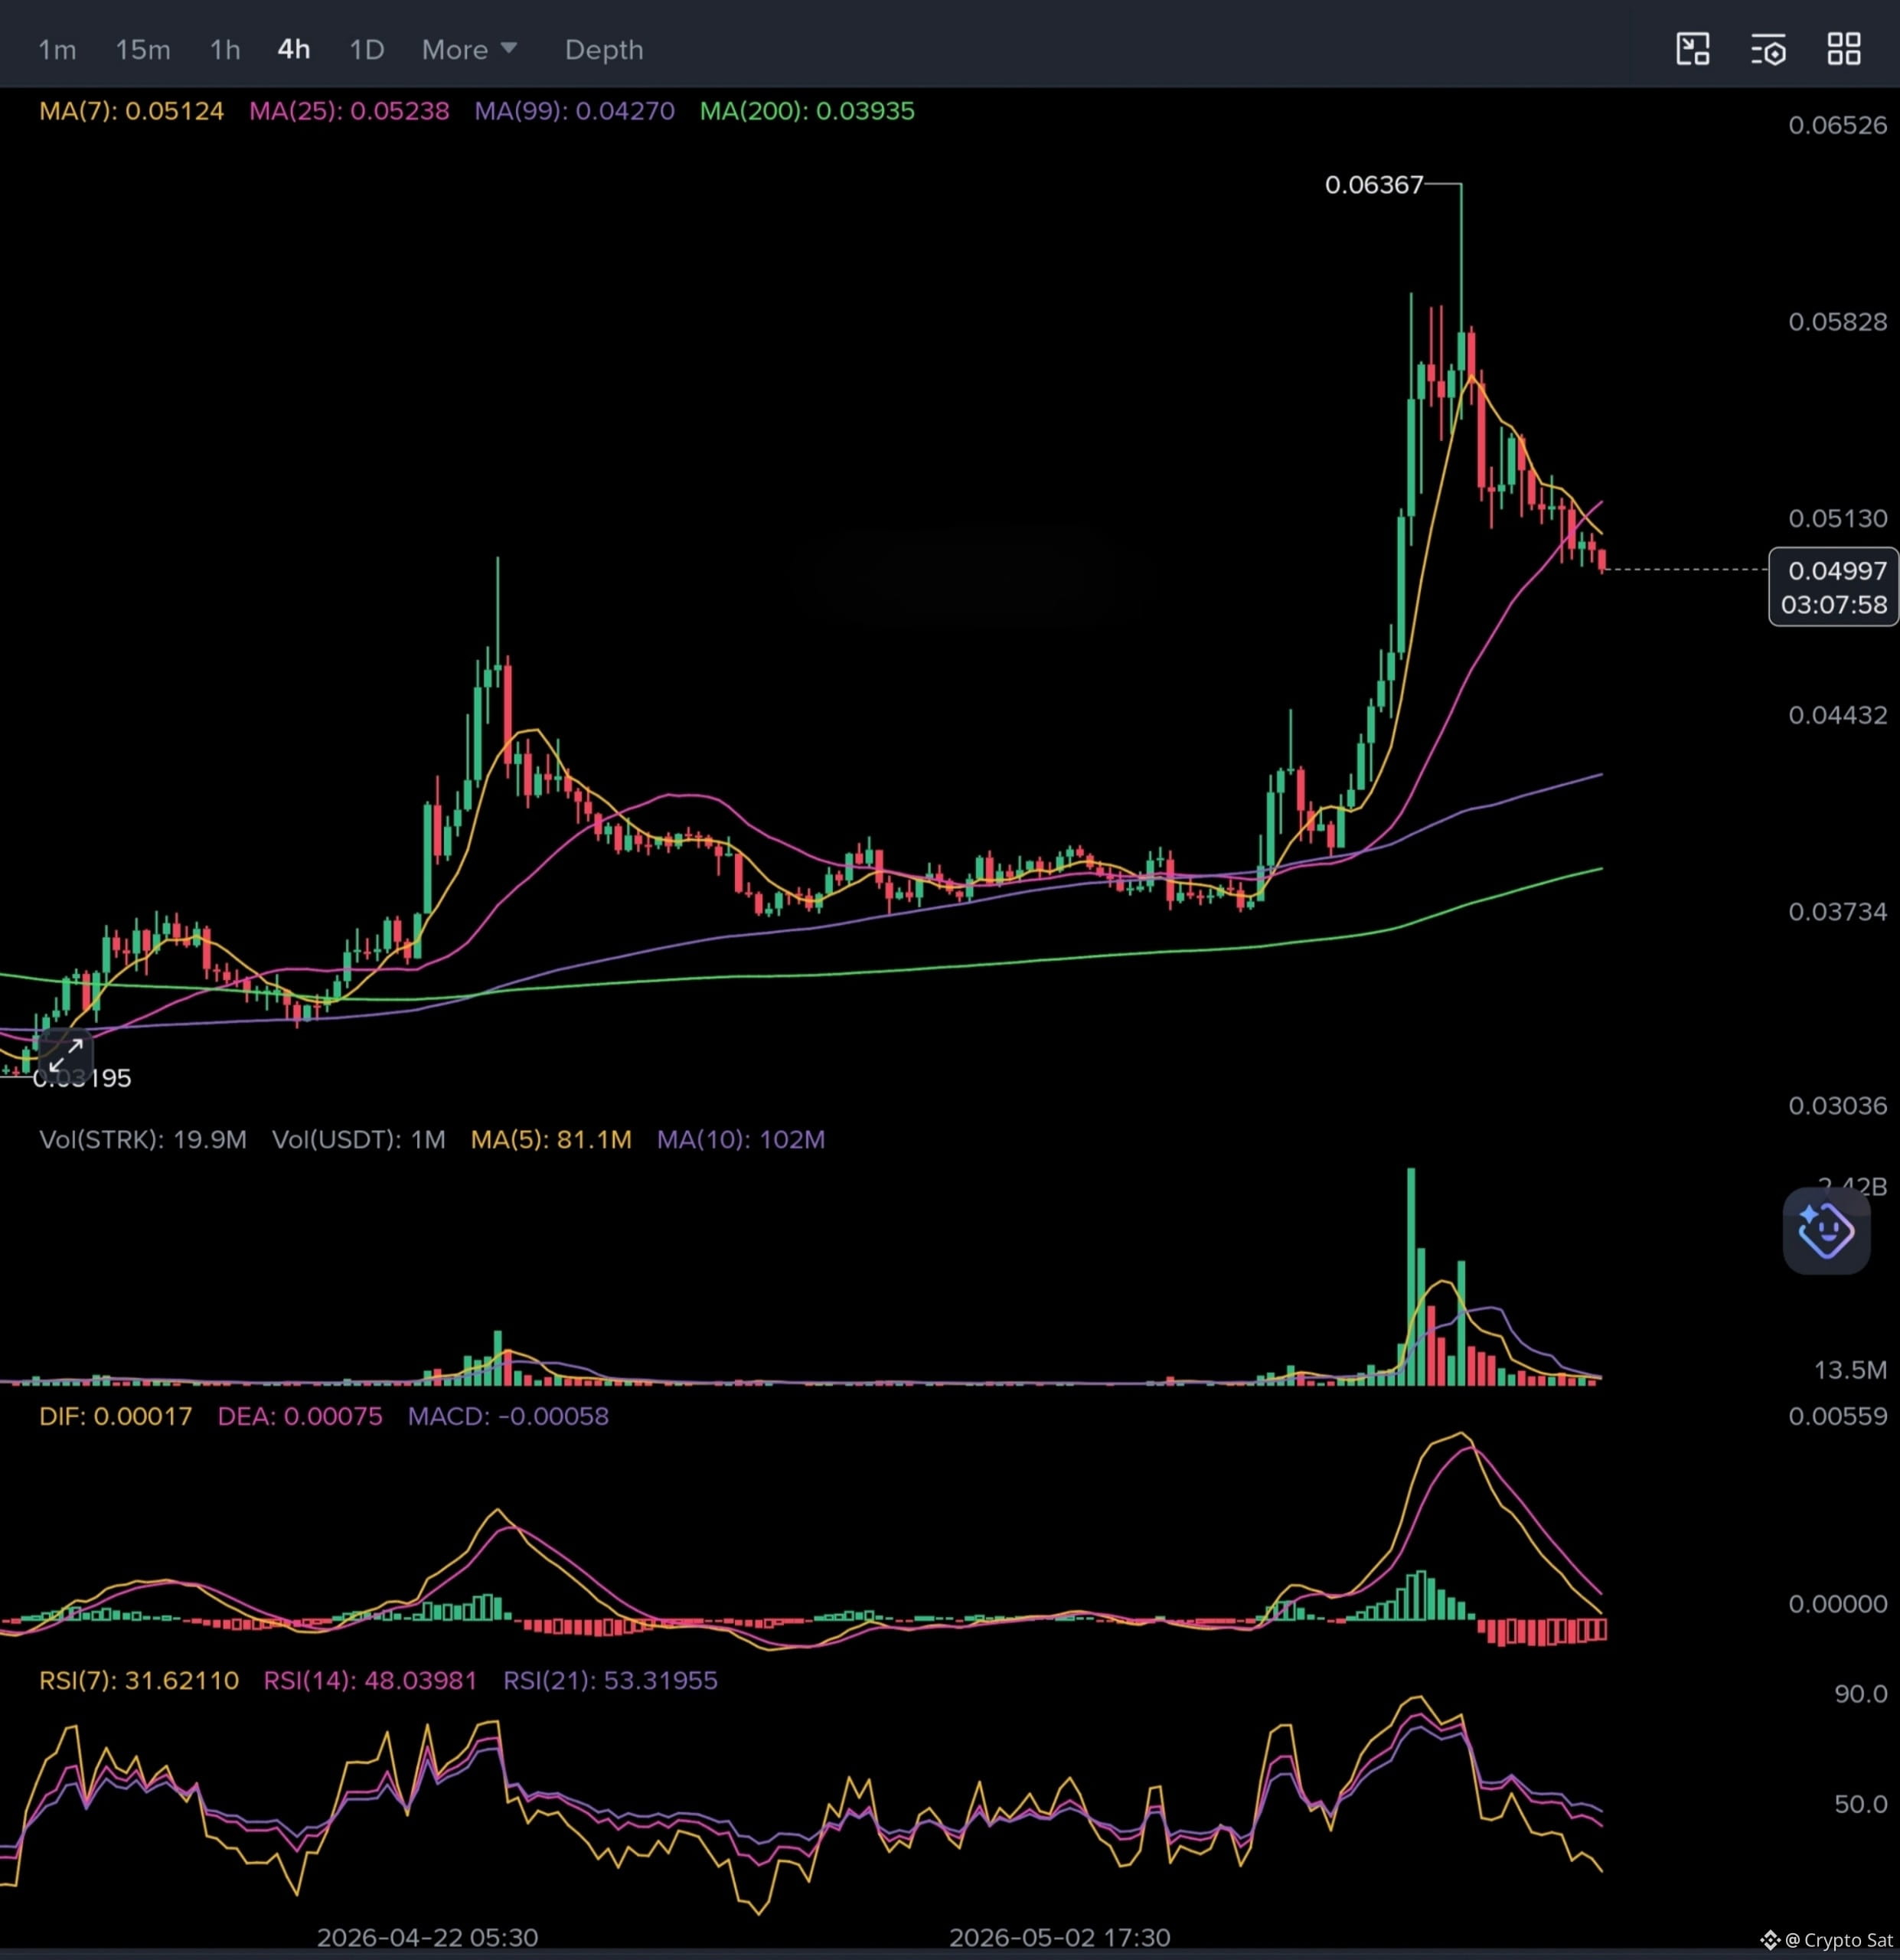
Task: Click the 90.0 RSI axis label
Action: point(1860,1693)
